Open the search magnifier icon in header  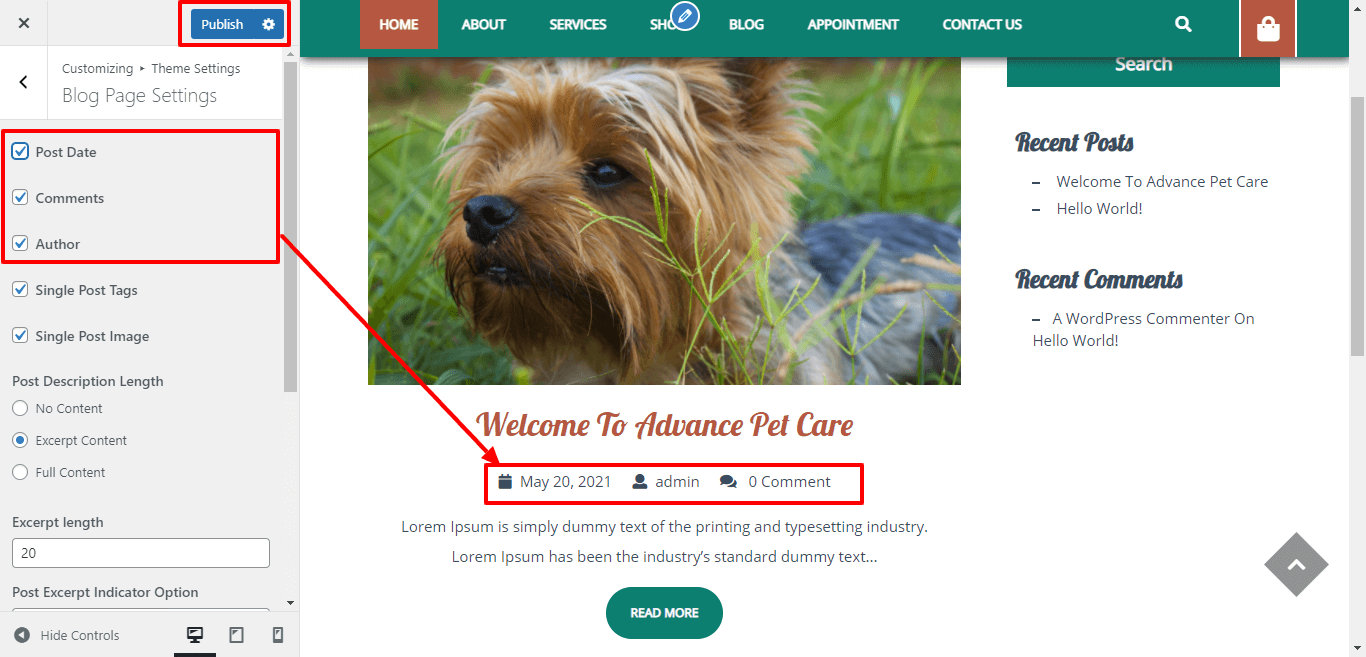pyautogui.click(x=1183, y=24)
